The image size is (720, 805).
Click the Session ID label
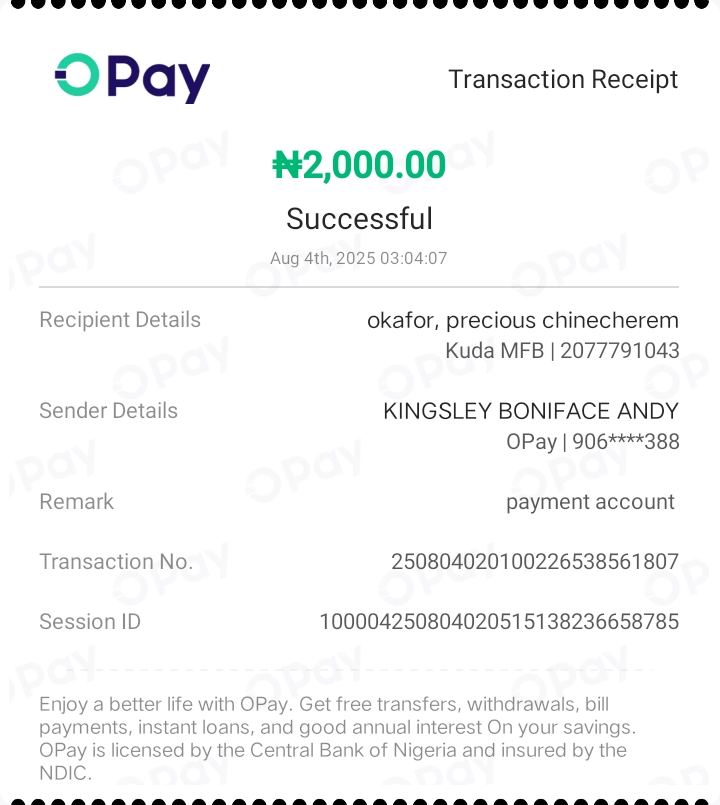tap(90, 622)
